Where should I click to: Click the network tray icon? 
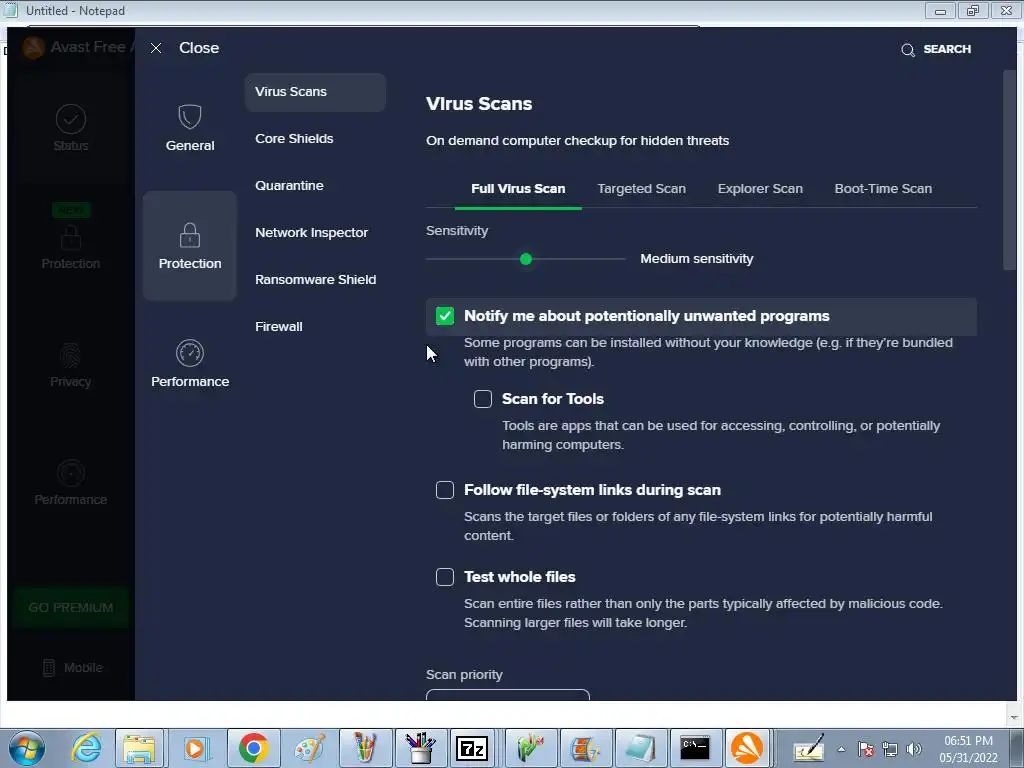[890, 749]
